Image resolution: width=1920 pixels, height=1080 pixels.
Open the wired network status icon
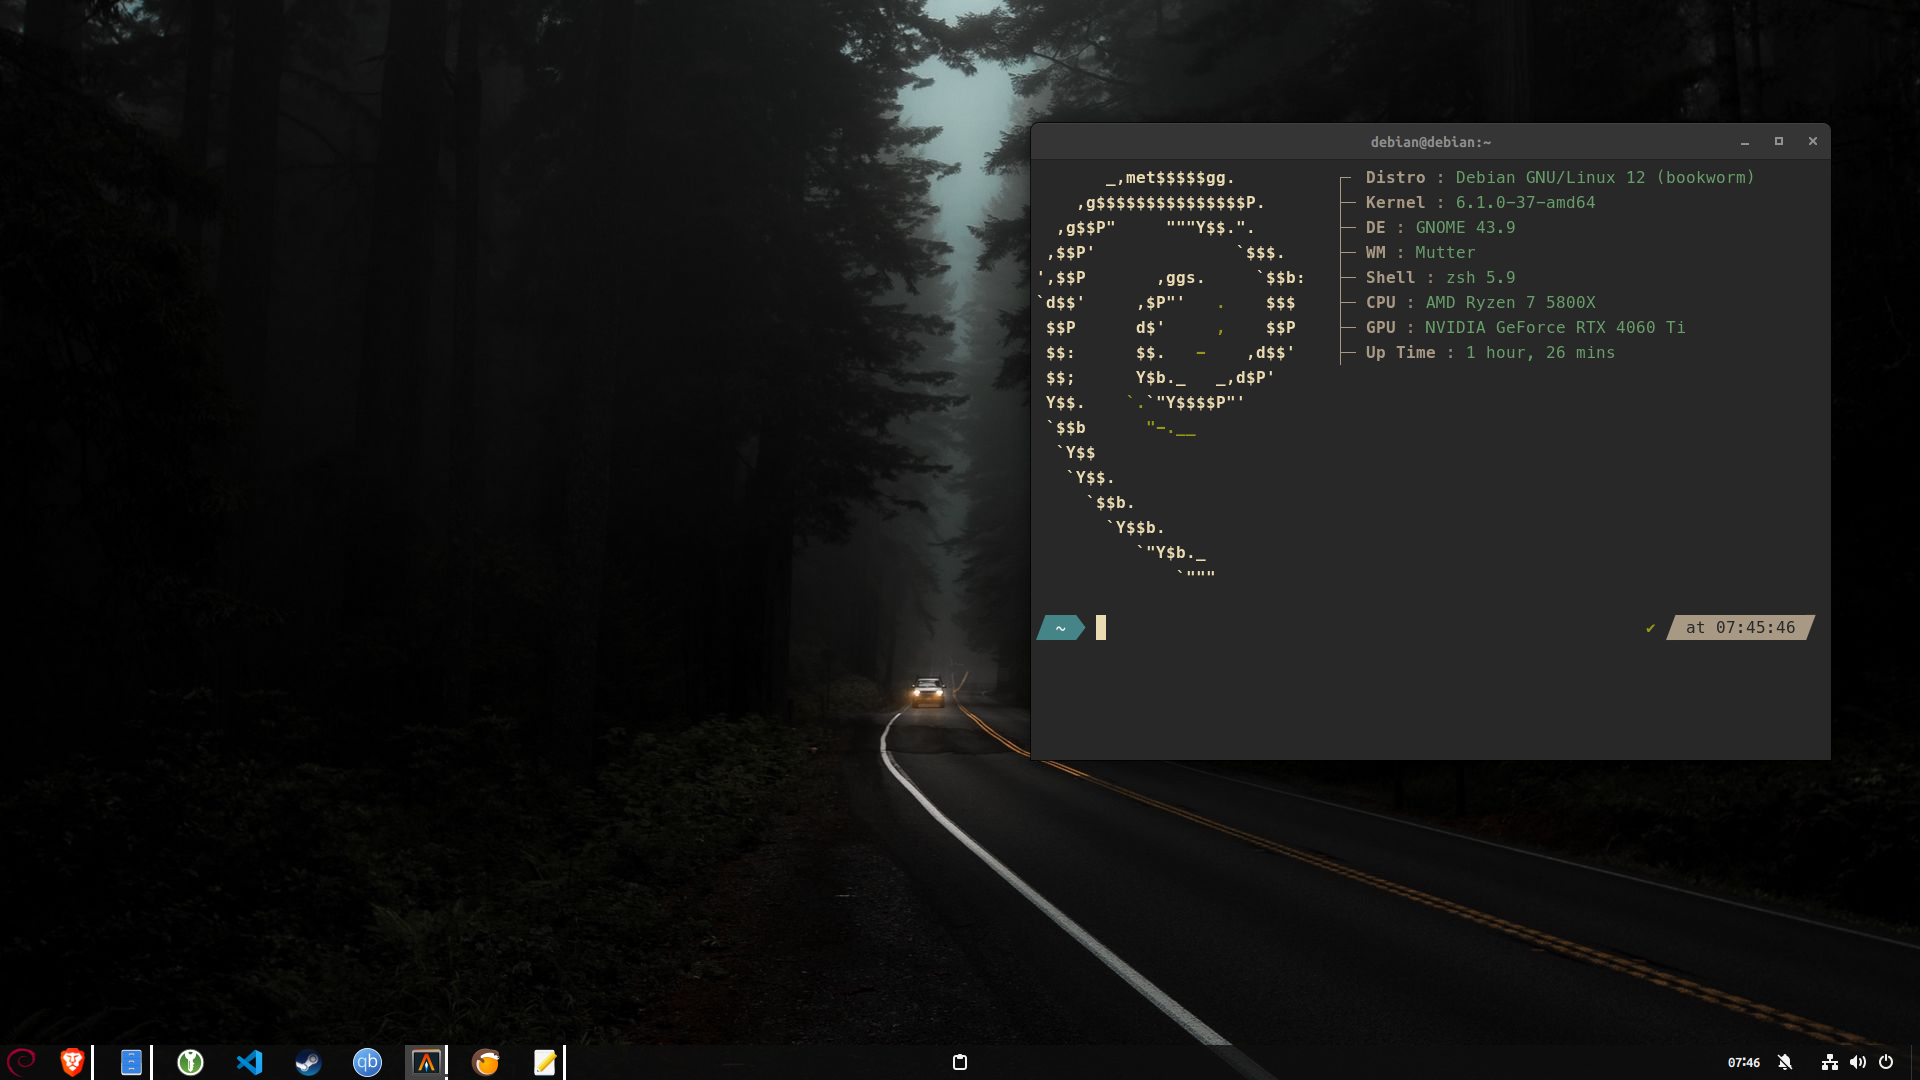click(x=1830, y=1062)
